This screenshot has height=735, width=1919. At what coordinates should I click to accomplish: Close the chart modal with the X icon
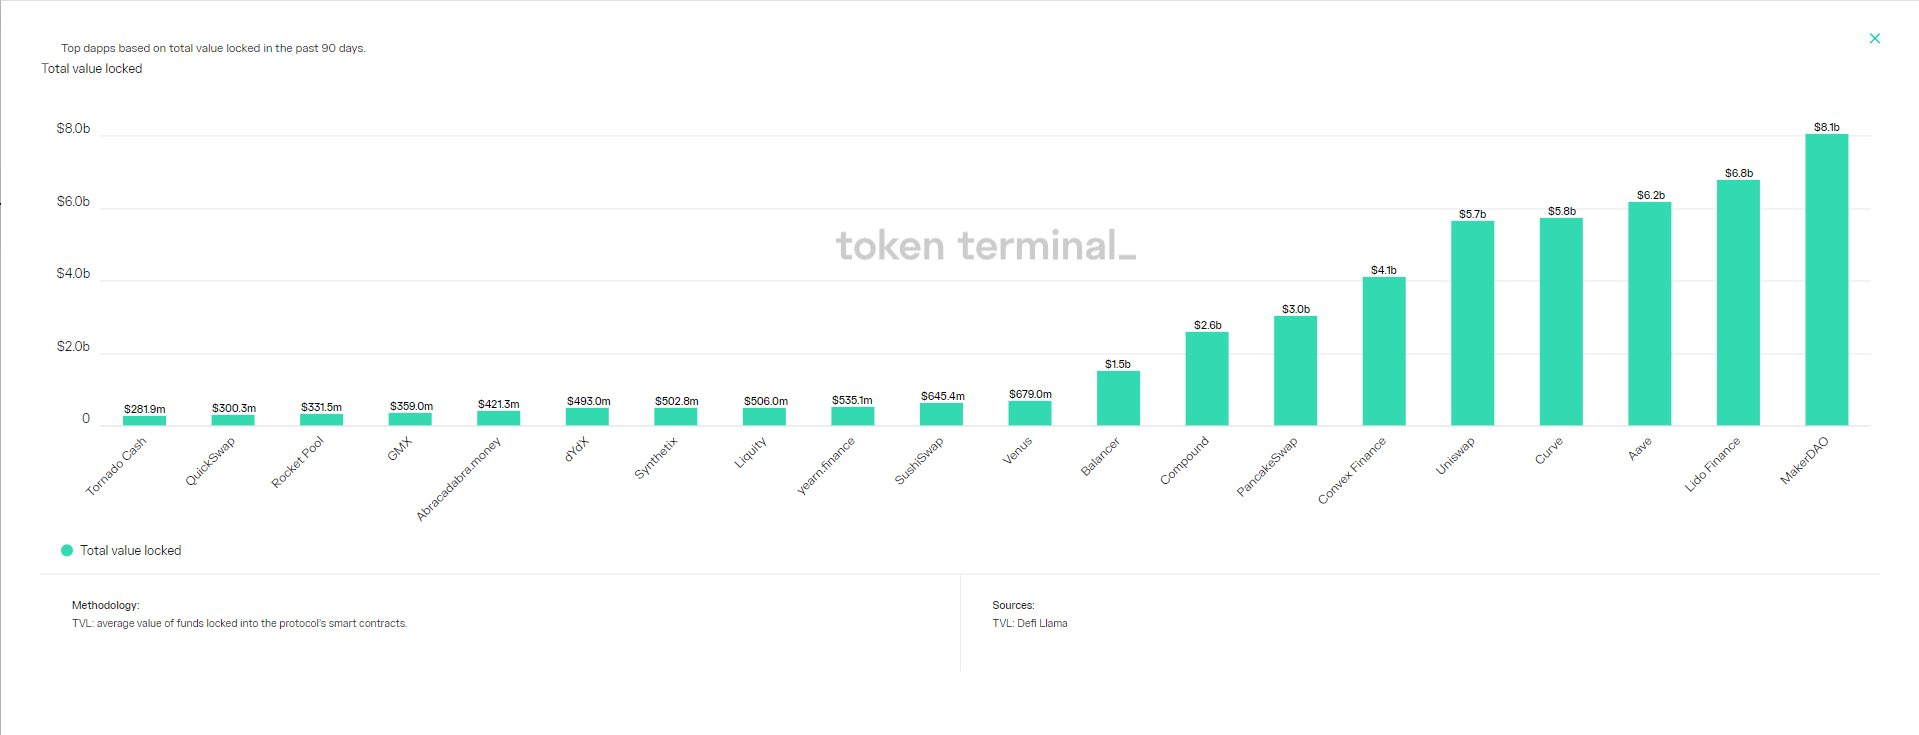pyautogui.click(x=1874, y=39)
